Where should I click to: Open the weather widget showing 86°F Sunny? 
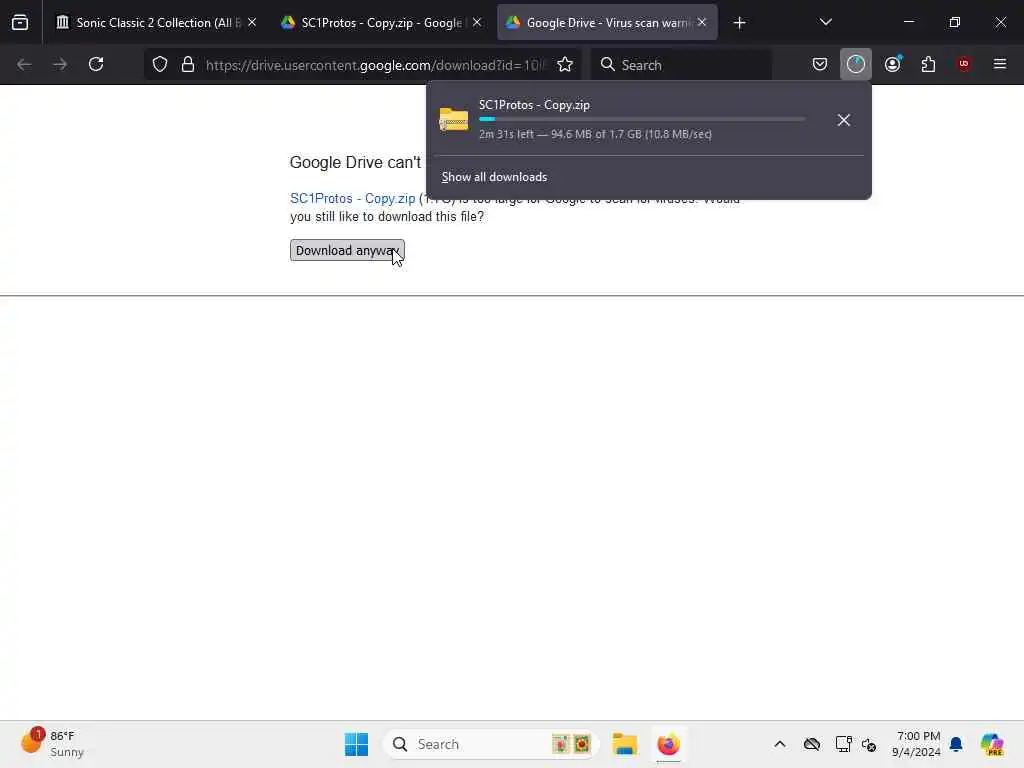(x=53, y=744)
